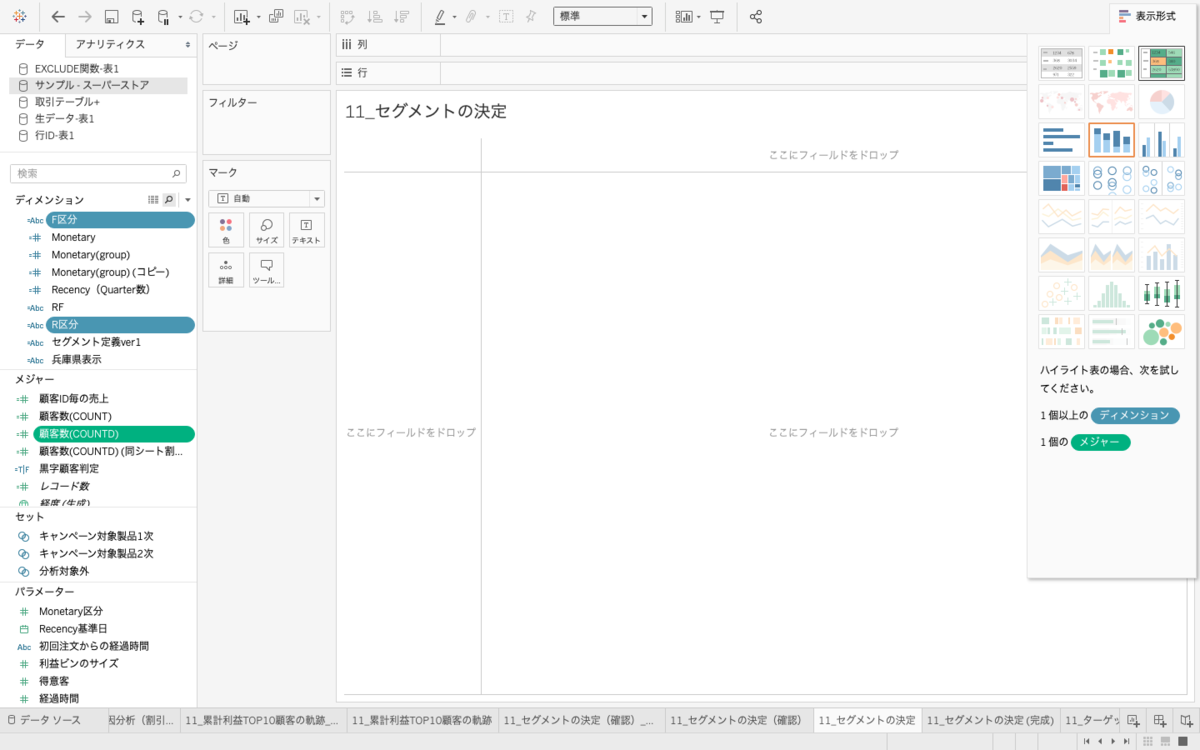Screen dimensions: 1200x750
Task: Click the Recency基準日 parameter
Action: (x=73, y=629)
